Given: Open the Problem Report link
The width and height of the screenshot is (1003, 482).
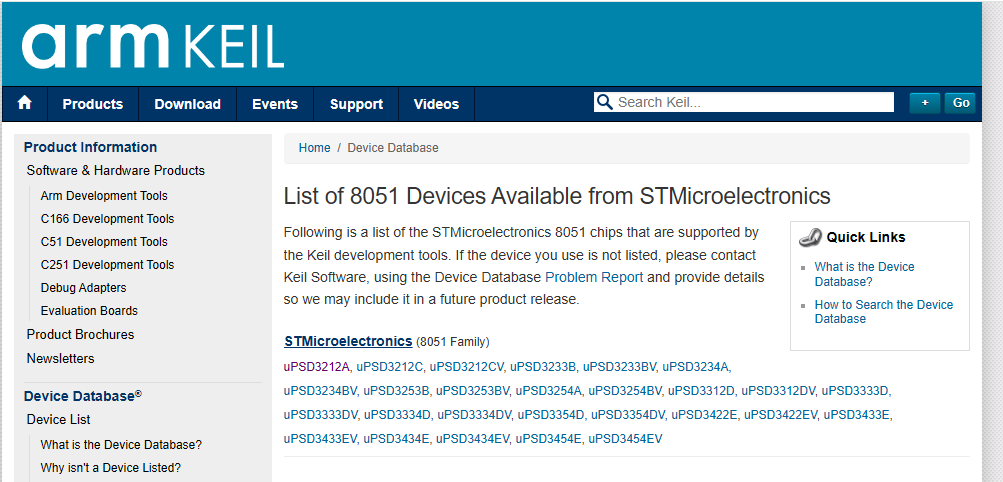Looking at the screenshot, I should pyautogui.click(x=594, y=277).
